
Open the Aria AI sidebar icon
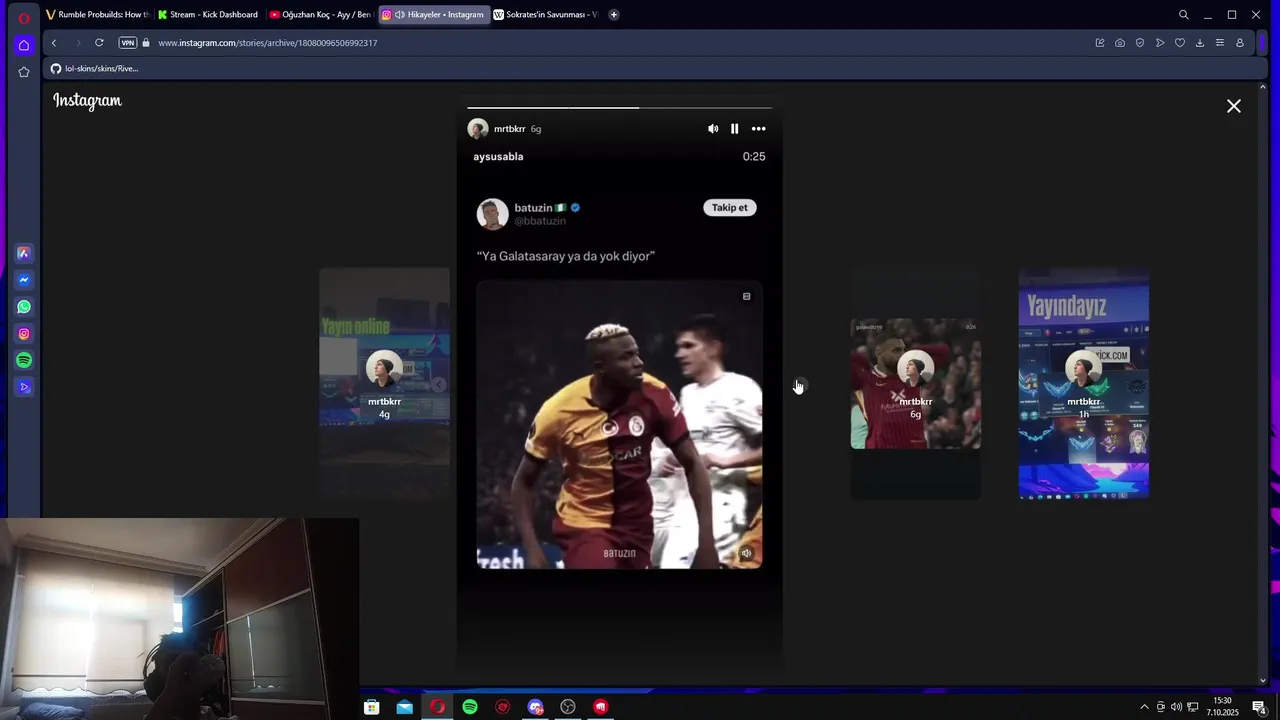24,253
